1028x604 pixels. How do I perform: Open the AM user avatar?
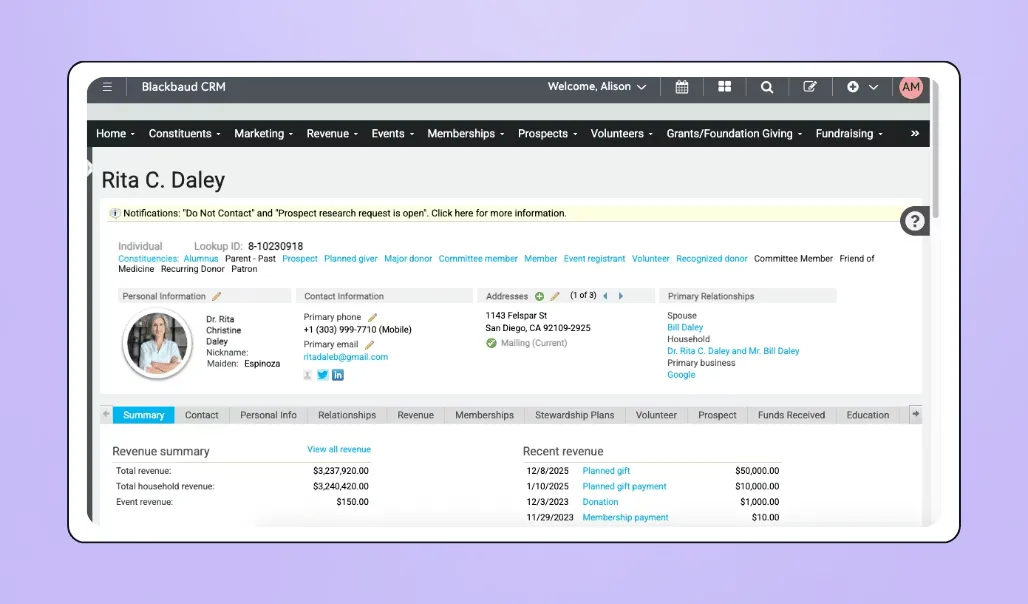[x=911, y=87]
